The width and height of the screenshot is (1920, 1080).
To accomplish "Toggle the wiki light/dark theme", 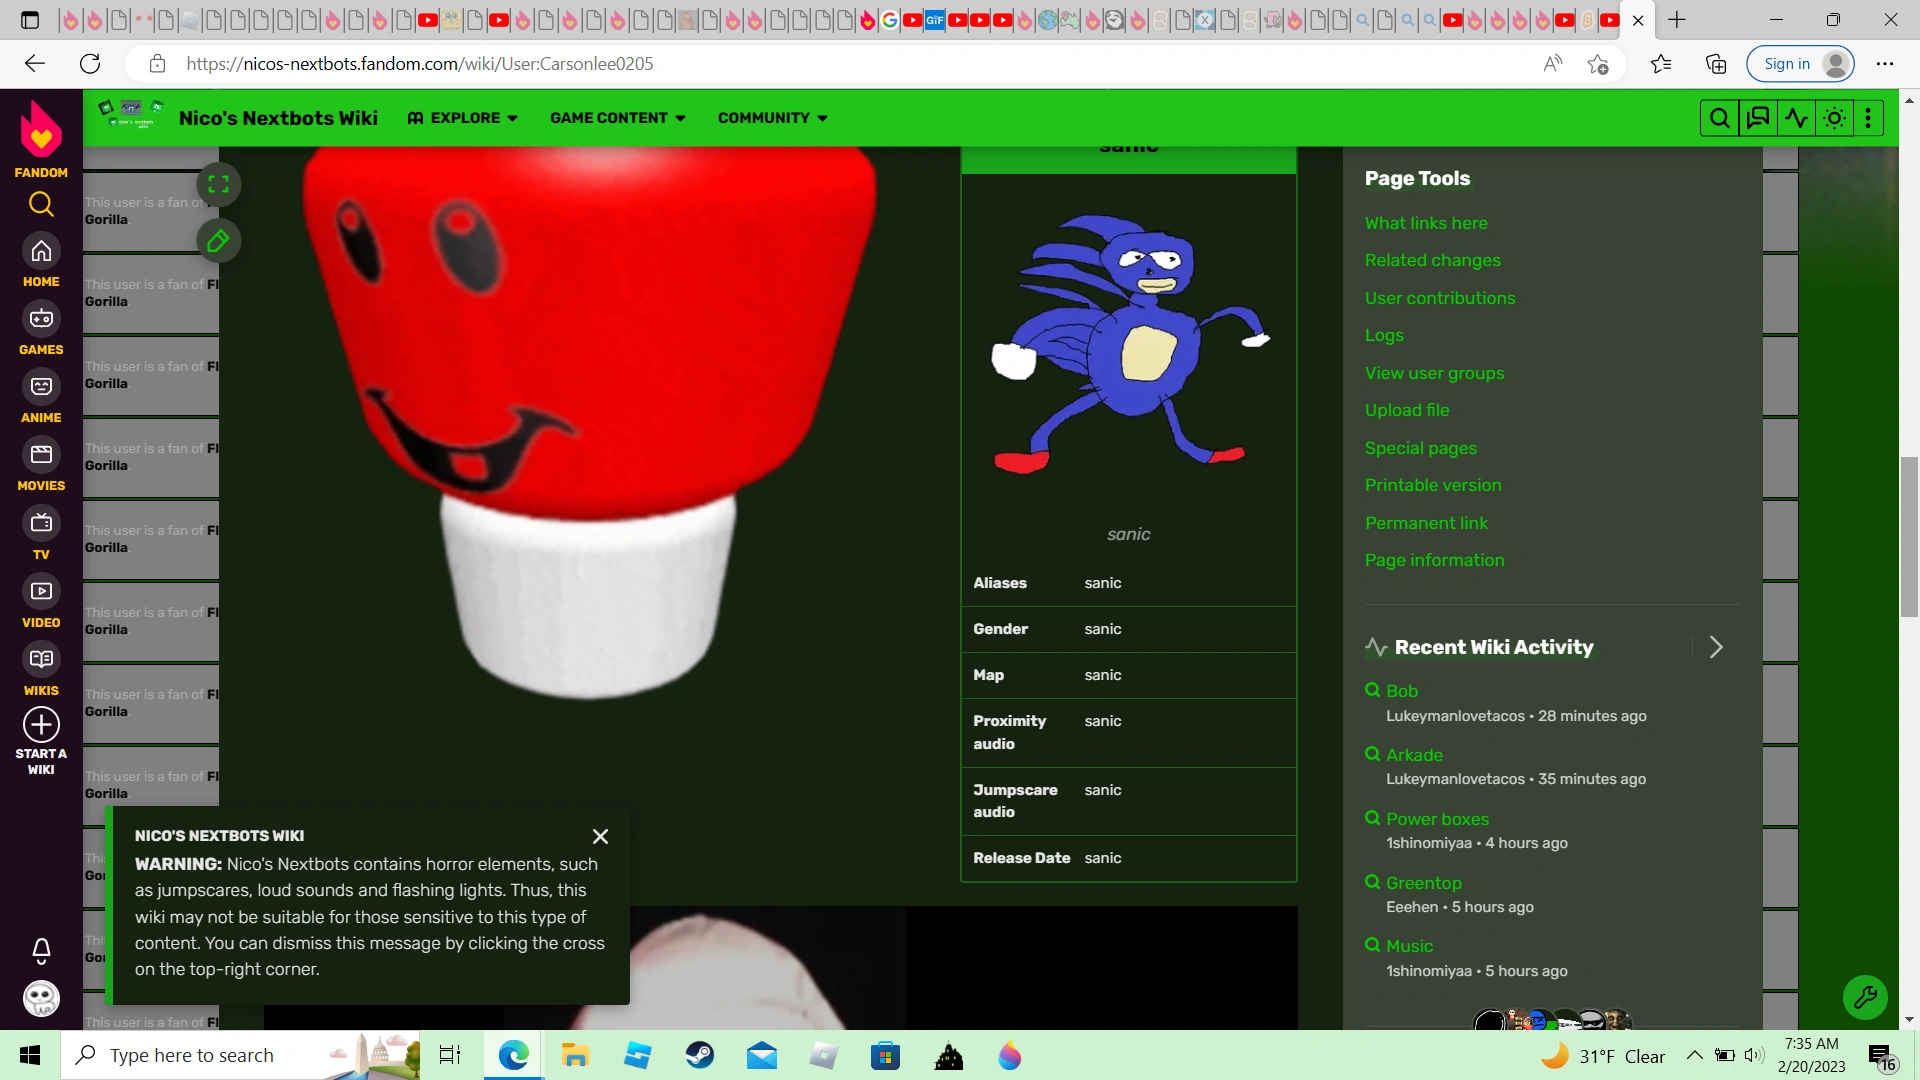I will click(x=1835, y=117).
